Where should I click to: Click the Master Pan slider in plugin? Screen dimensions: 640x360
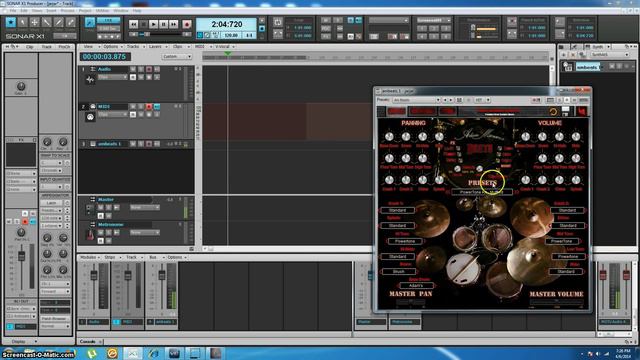point(411,302)
